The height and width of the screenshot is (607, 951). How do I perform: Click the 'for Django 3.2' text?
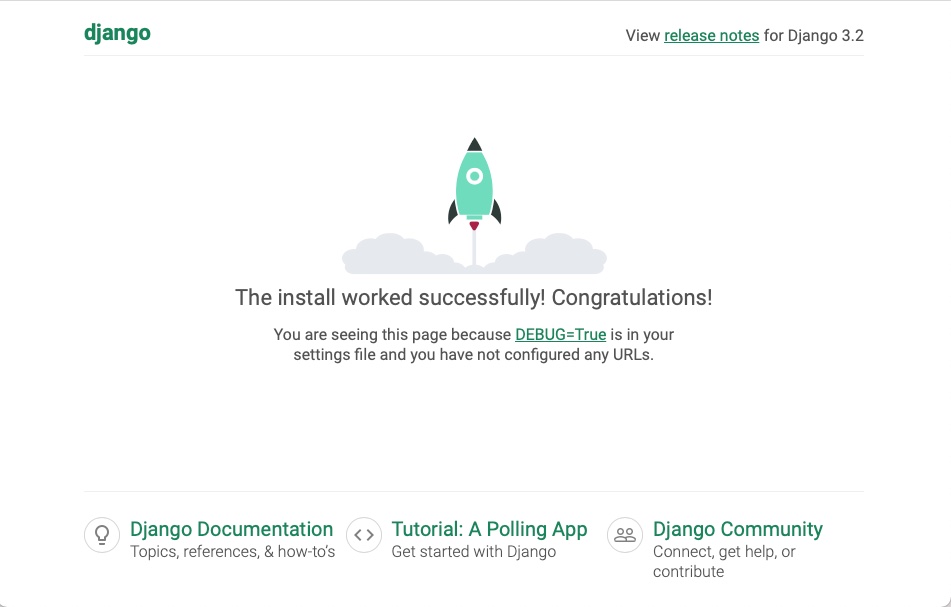pyautogui.click(x=813, y=36)
